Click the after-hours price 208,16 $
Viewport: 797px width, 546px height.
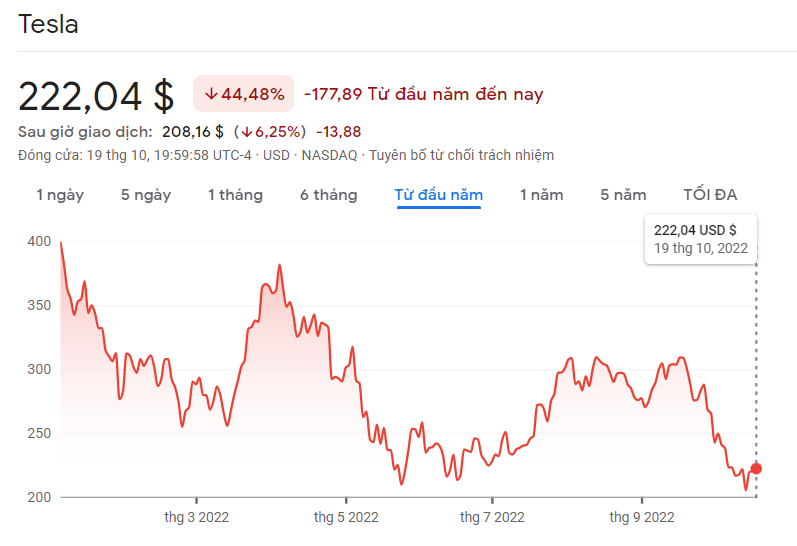pyautogui.click(x=192, y=132)
